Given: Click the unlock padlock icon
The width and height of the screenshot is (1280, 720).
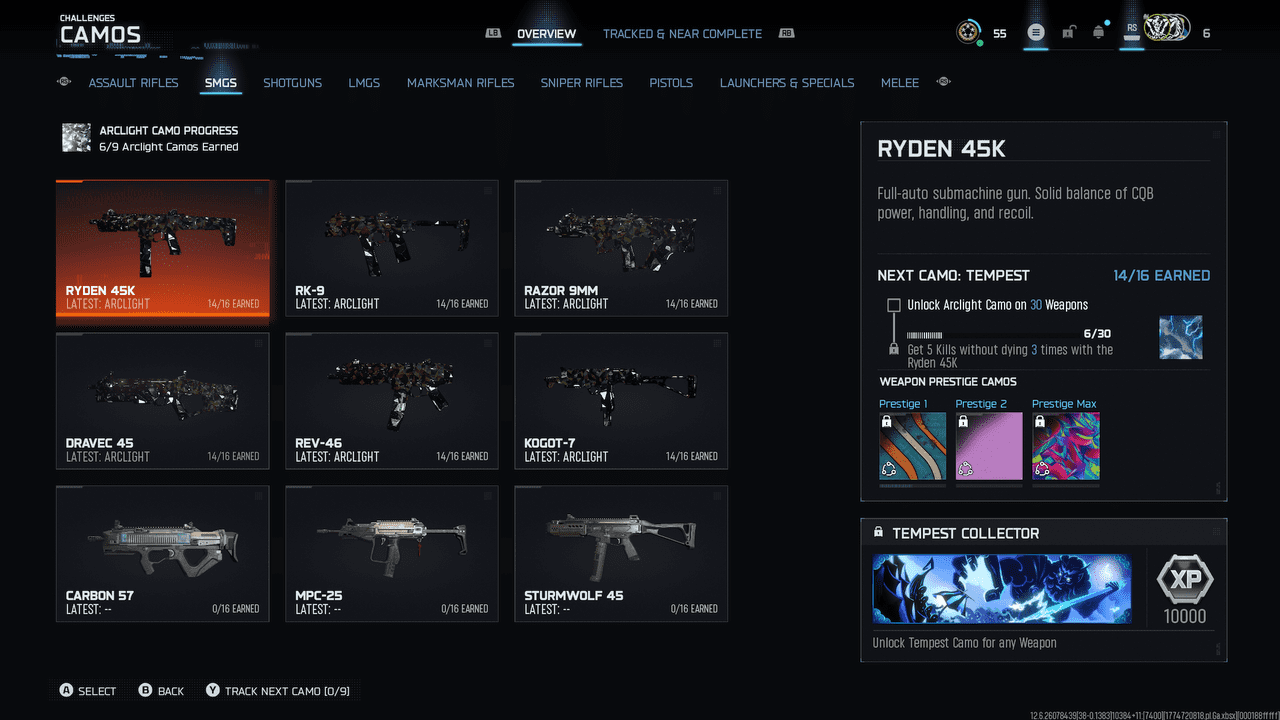Looking at the screenshot, I should (1068, 33).
